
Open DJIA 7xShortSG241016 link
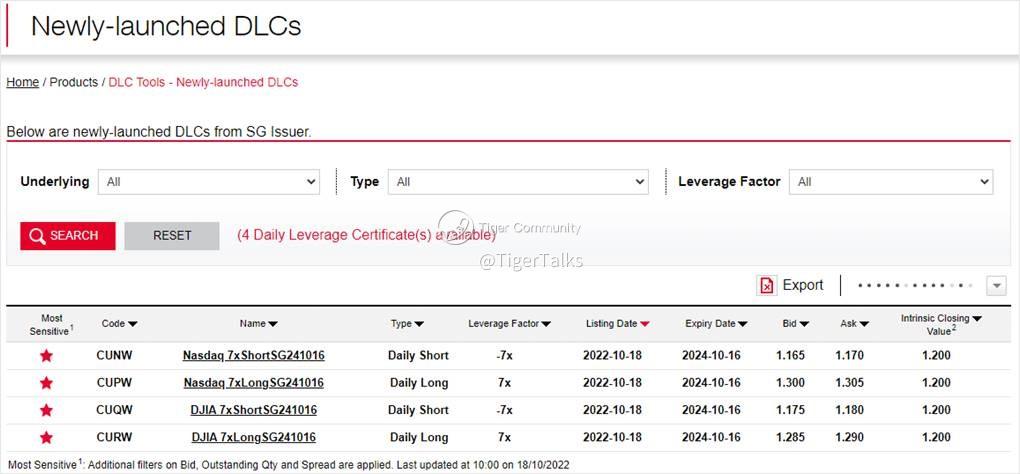click(254, 410)
